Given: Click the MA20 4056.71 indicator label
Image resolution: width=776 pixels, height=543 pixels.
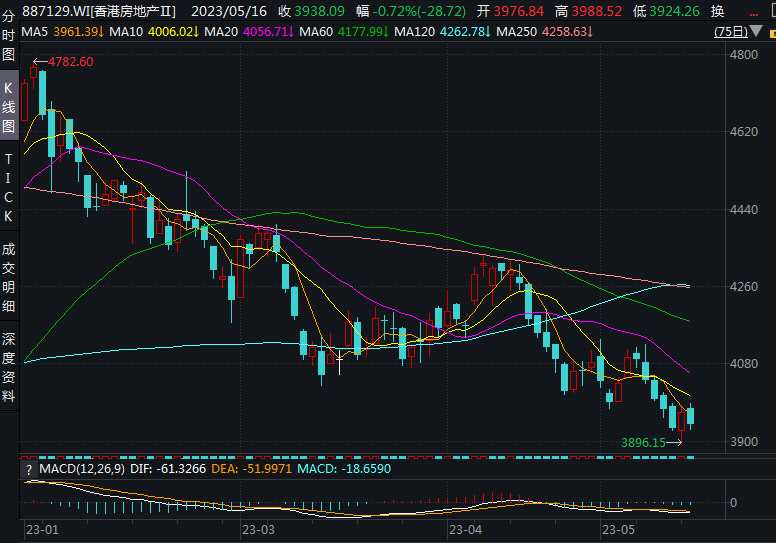Looking at the screenshot, I should [x=248, y=32].
